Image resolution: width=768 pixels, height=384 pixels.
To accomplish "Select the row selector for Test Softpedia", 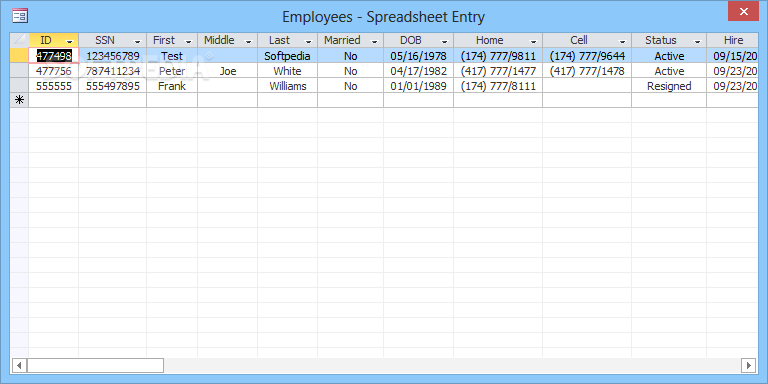I will [x=20, y=56].
